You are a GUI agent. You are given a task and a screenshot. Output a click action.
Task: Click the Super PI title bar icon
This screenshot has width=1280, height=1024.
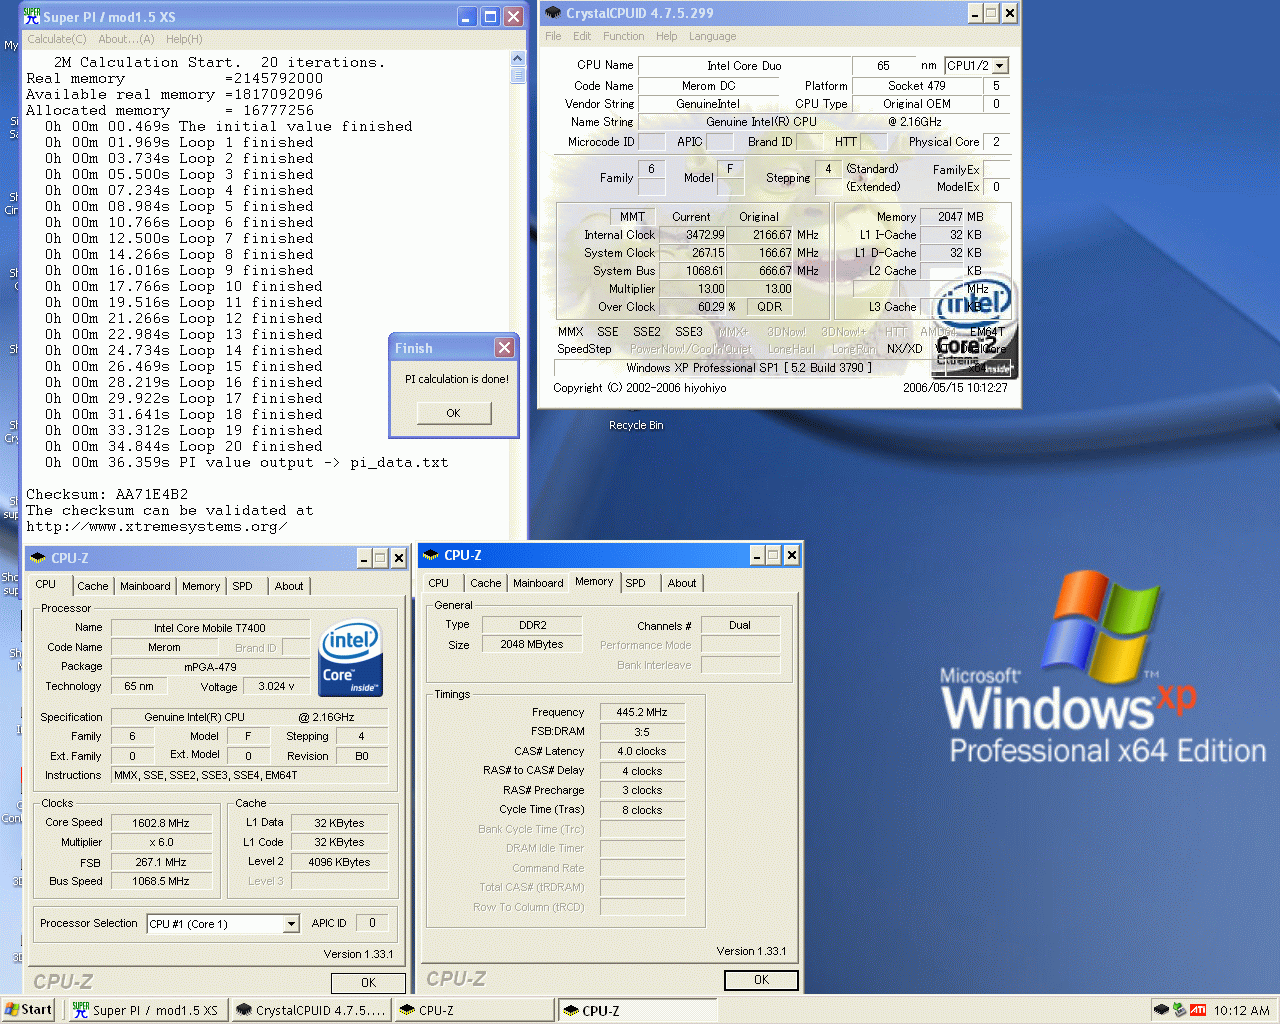point(32,17)
